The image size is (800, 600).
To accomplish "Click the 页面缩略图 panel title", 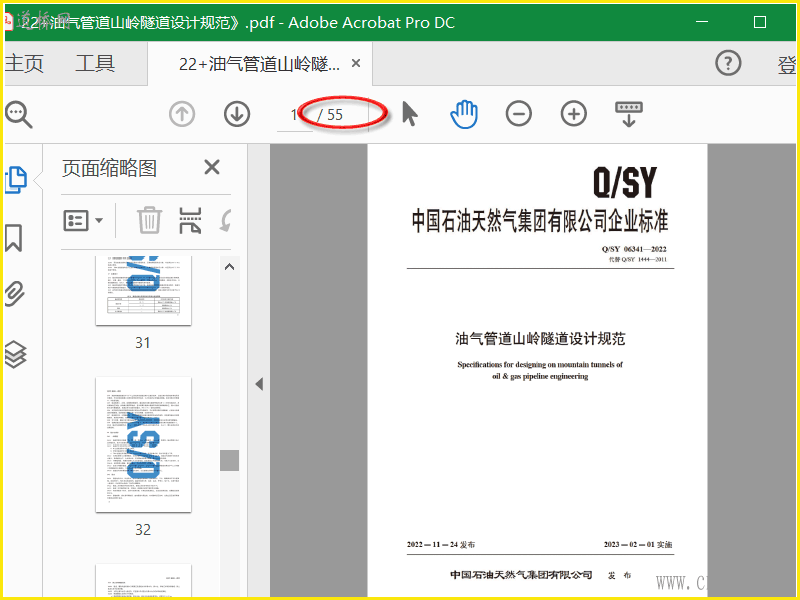I will tap(109, 168).
